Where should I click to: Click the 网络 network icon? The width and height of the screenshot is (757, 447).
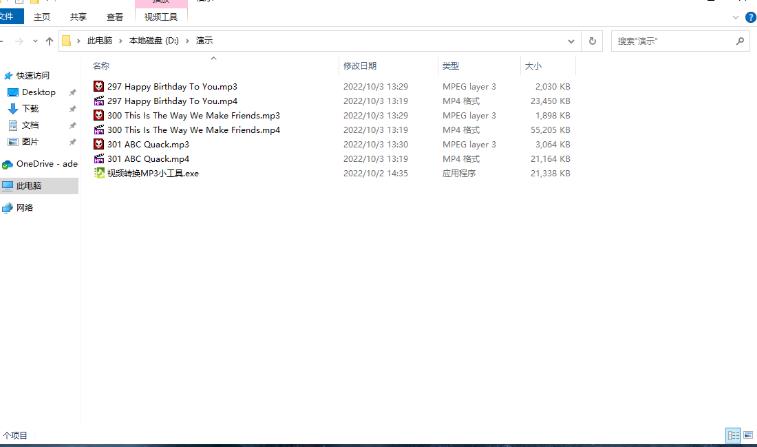click(7, 208)
